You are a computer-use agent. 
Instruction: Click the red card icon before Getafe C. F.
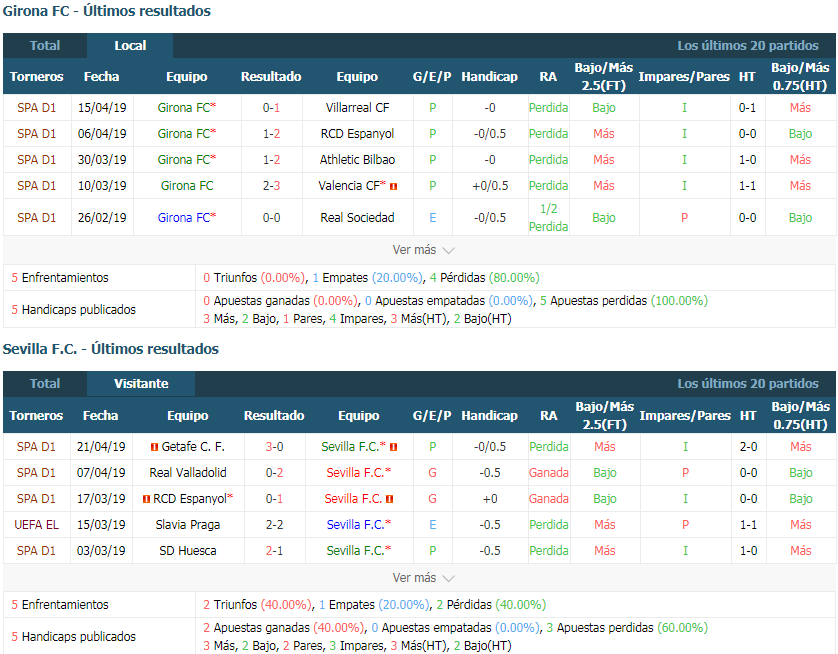154,447
